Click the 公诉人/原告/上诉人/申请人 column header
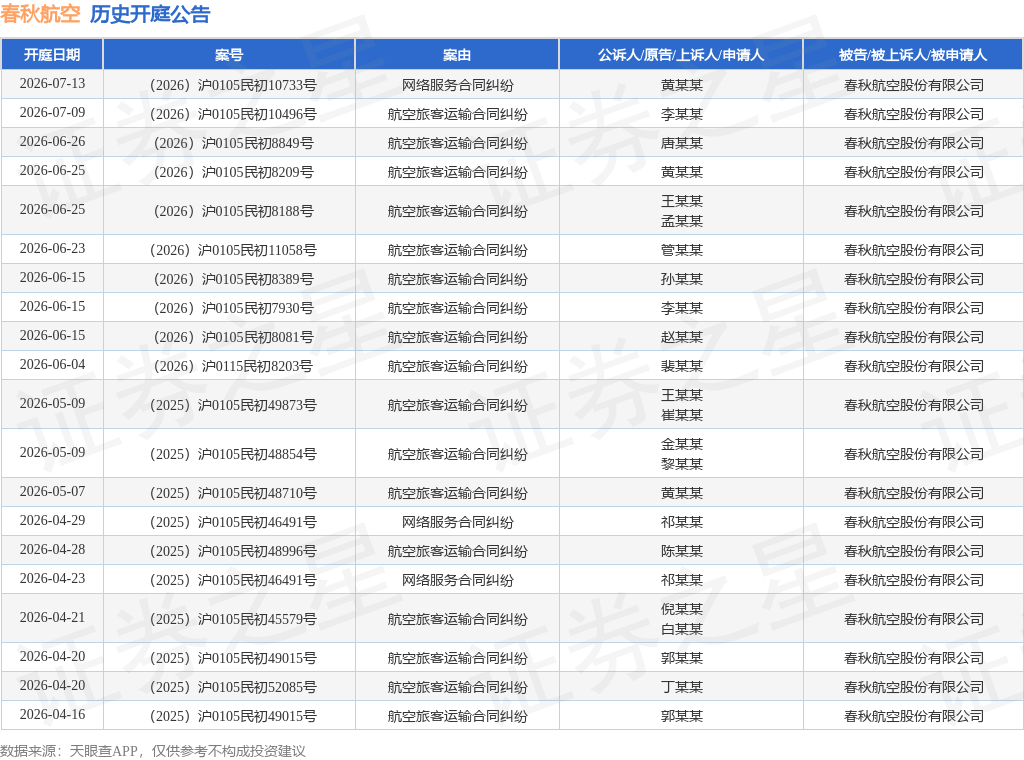 click(x=681, y=55)
